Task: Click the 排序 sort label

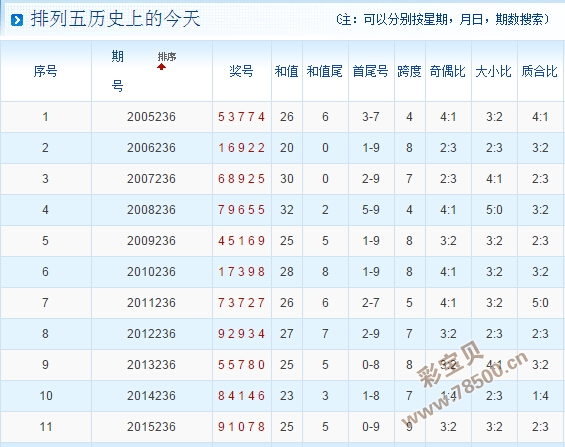Action: coord(167,57)
